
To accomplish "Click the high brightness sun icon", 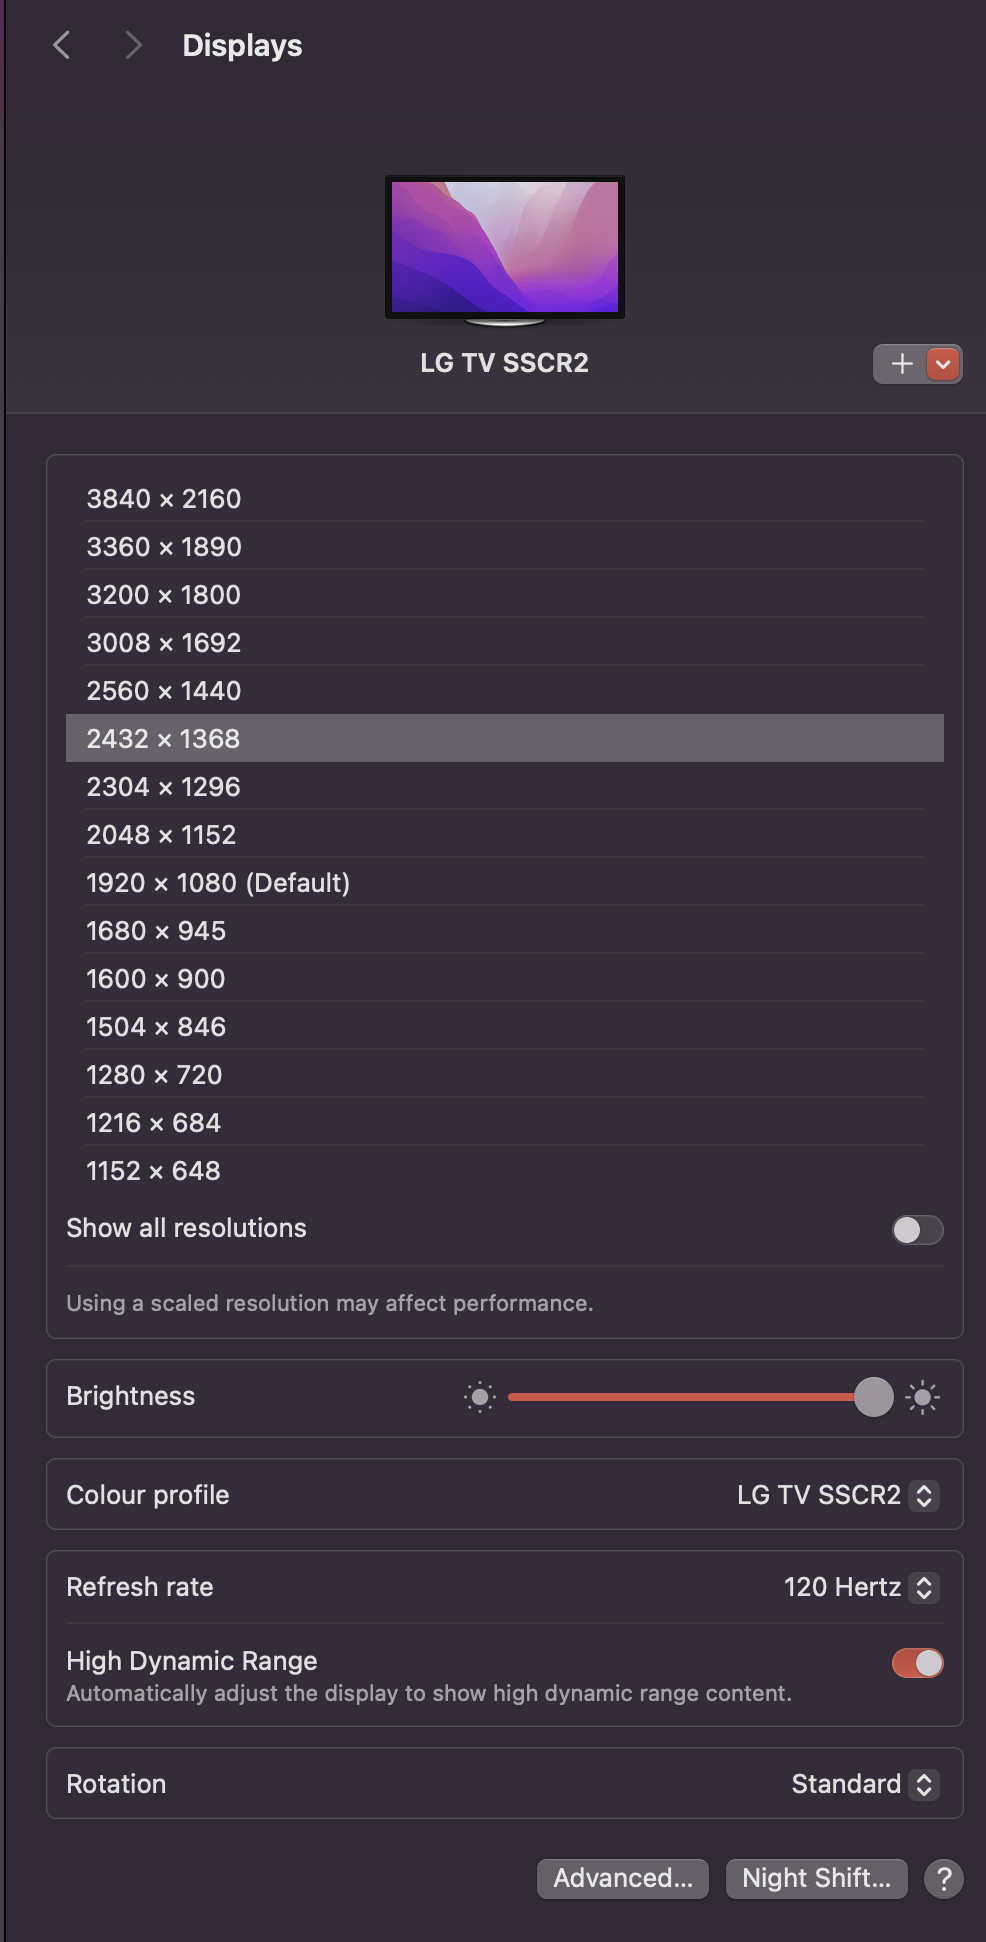I will pos(922,1397).
